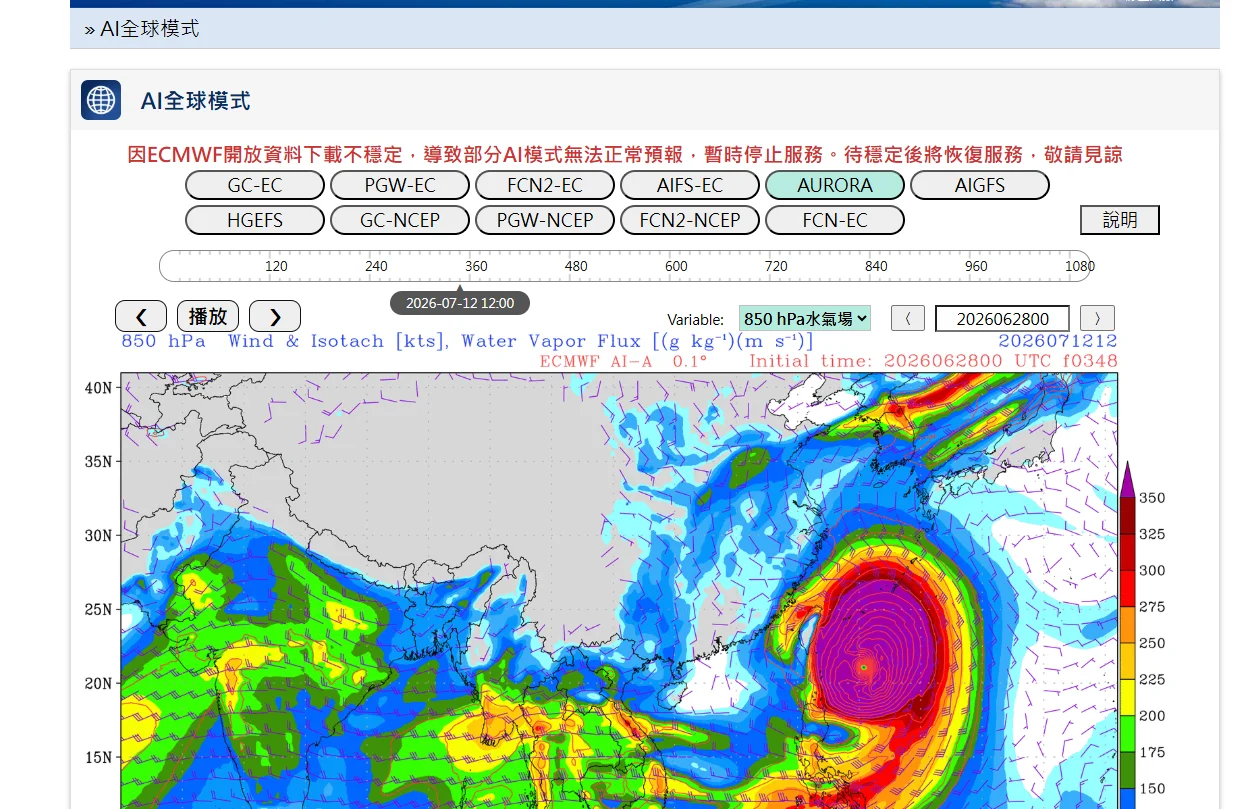The image size is (1253, 809).
Task: Step to previous forecast frame arrow
Action: [141, 317]
